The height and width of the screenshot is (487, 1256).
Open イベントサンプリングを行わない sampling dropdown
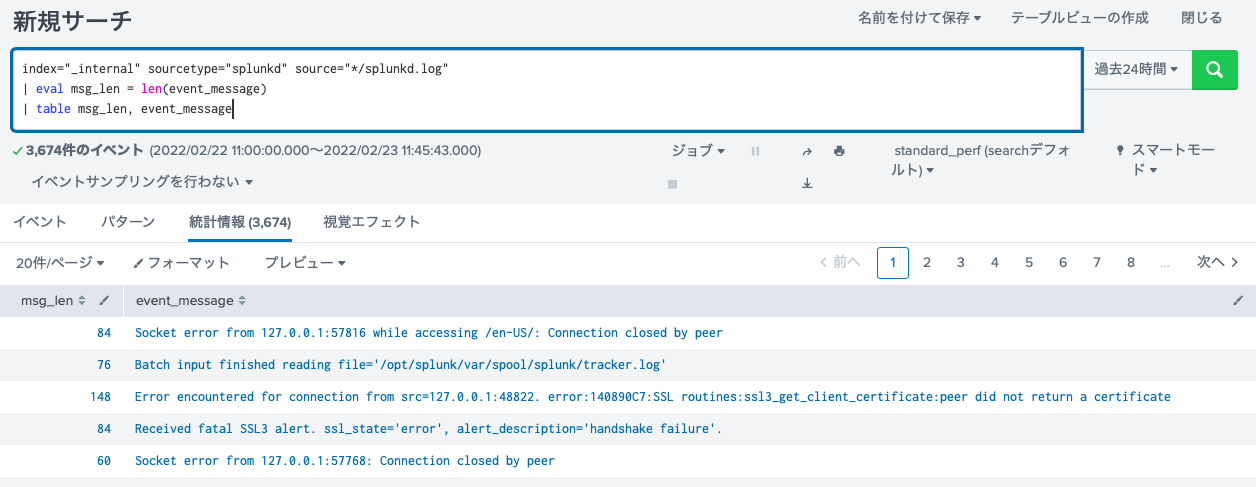142,182
